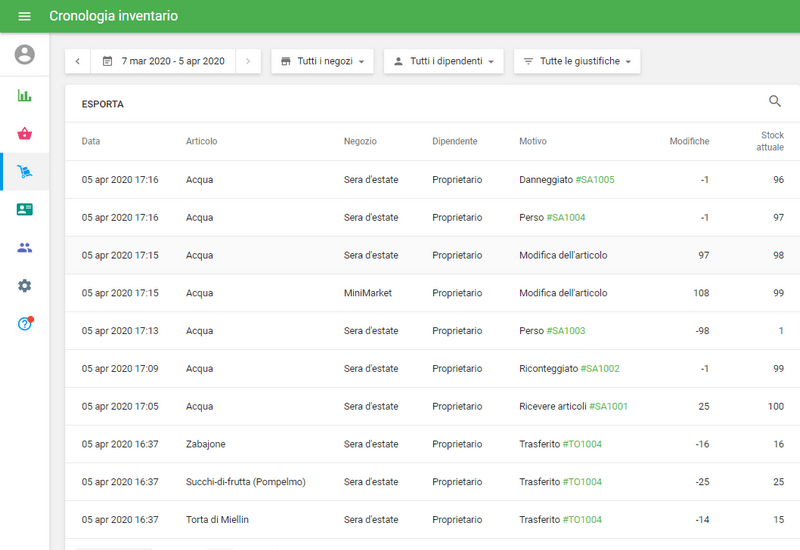800x550 pixels.
Task: Click the user account profile icon
Action: point(24,55)
